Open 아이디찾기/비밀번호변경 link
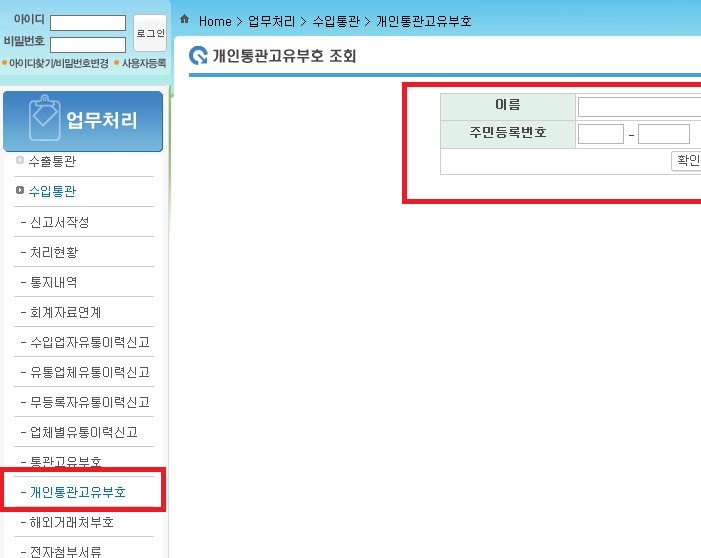Screen dimensions: 701x558 pos(59,63)
